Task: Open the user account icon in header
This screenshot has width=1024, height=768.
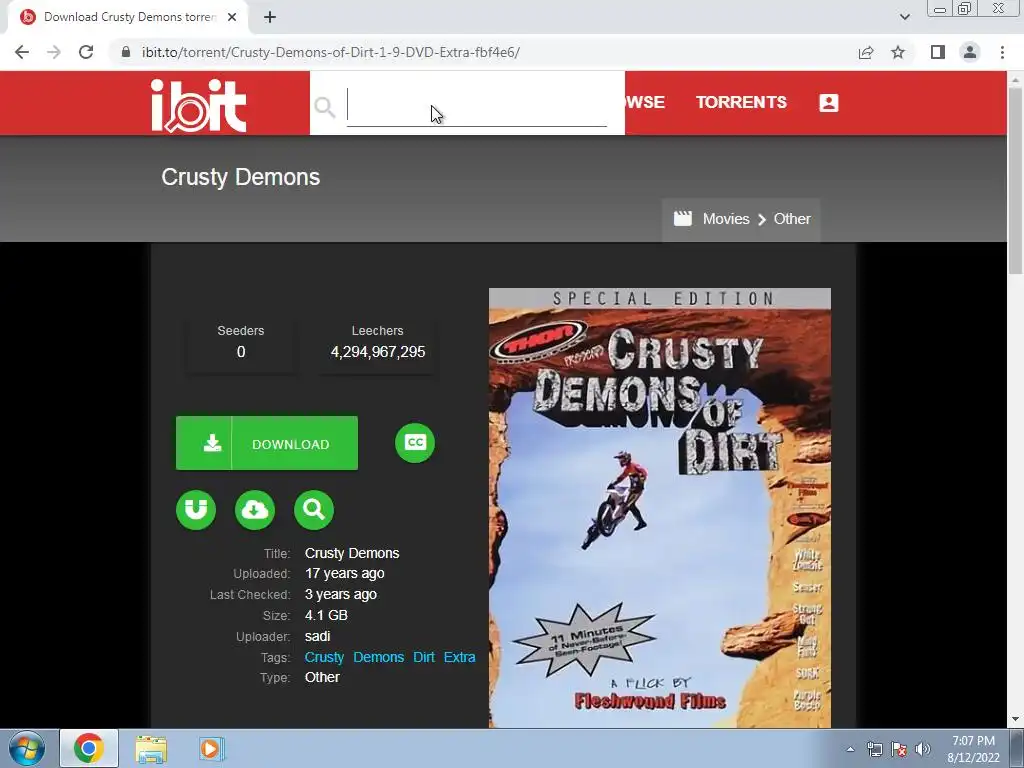Action: point(829,103)
